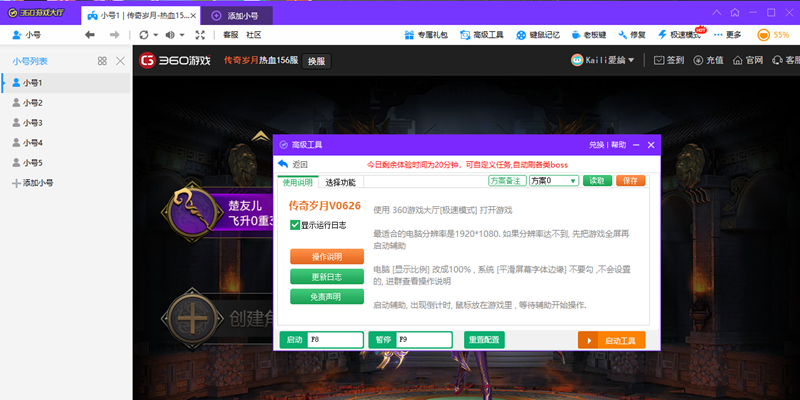800x400 pixels.
Task: Open 专属礼包 gift pack
Action: [x=426, y=35]
